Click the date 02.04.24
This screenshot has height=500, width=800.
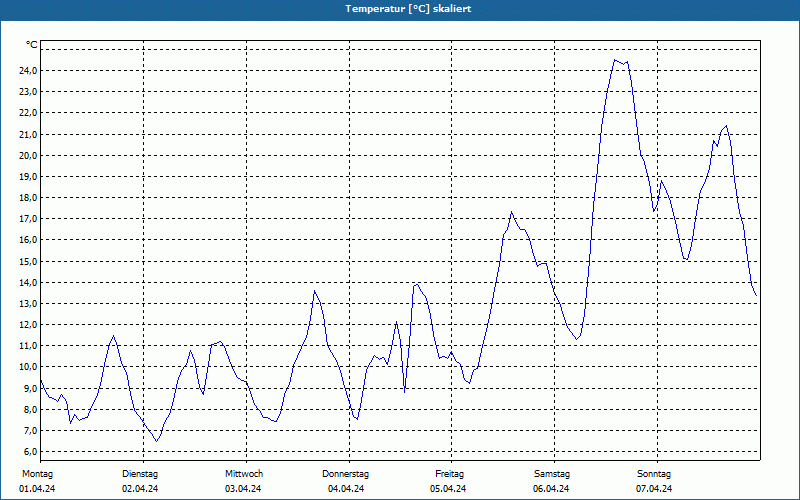point(140,489)
